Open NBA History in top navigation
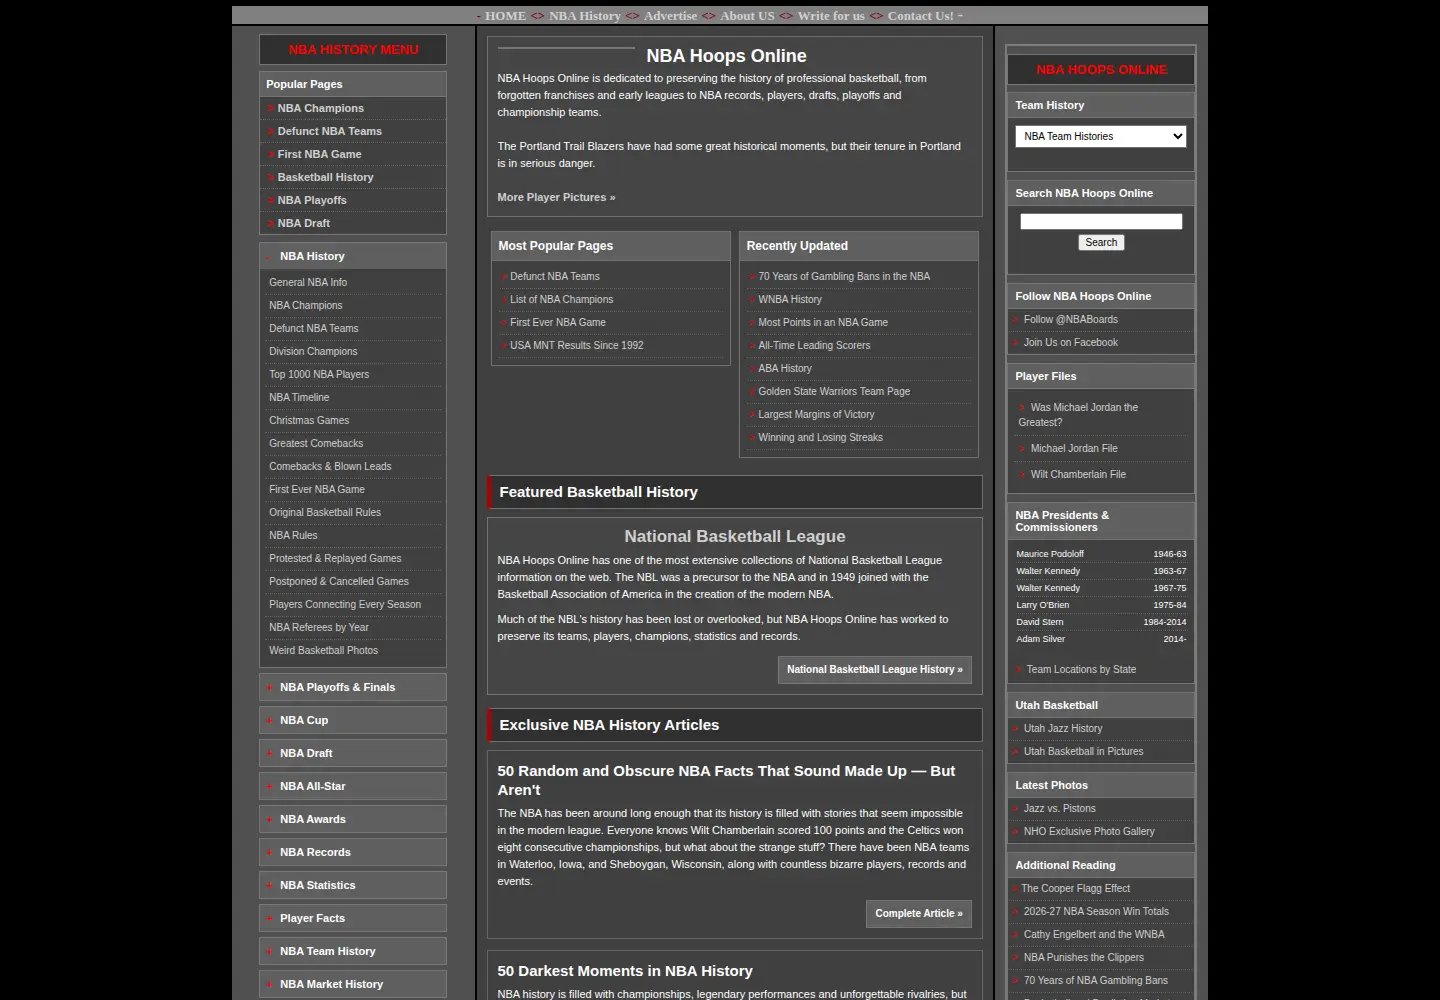 585,16
